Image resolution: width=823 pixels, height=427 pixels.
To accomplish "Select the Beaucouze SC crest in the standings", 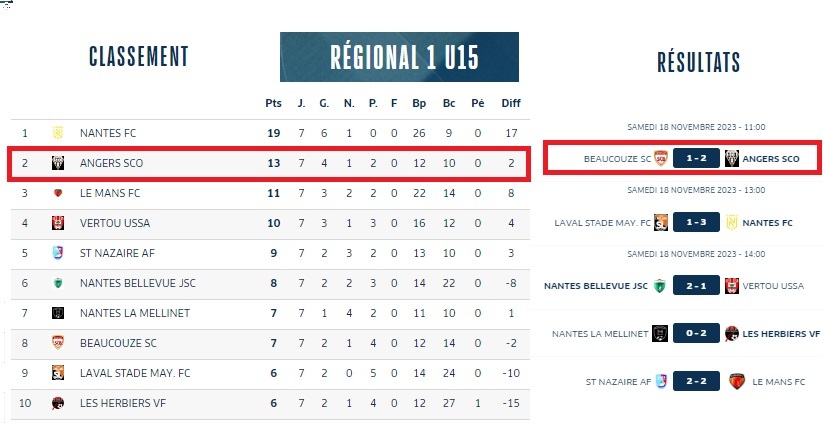I will pyautogui.click(x=57, y=343).
